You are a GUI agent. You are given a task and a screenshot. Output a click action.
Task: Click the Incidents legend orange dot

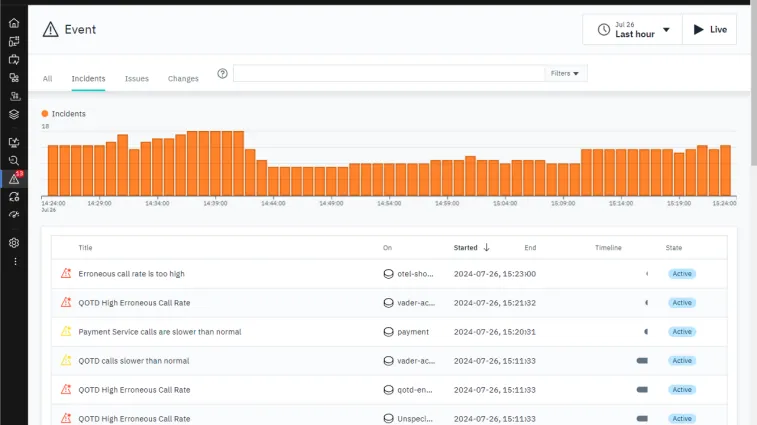[45, 113]
